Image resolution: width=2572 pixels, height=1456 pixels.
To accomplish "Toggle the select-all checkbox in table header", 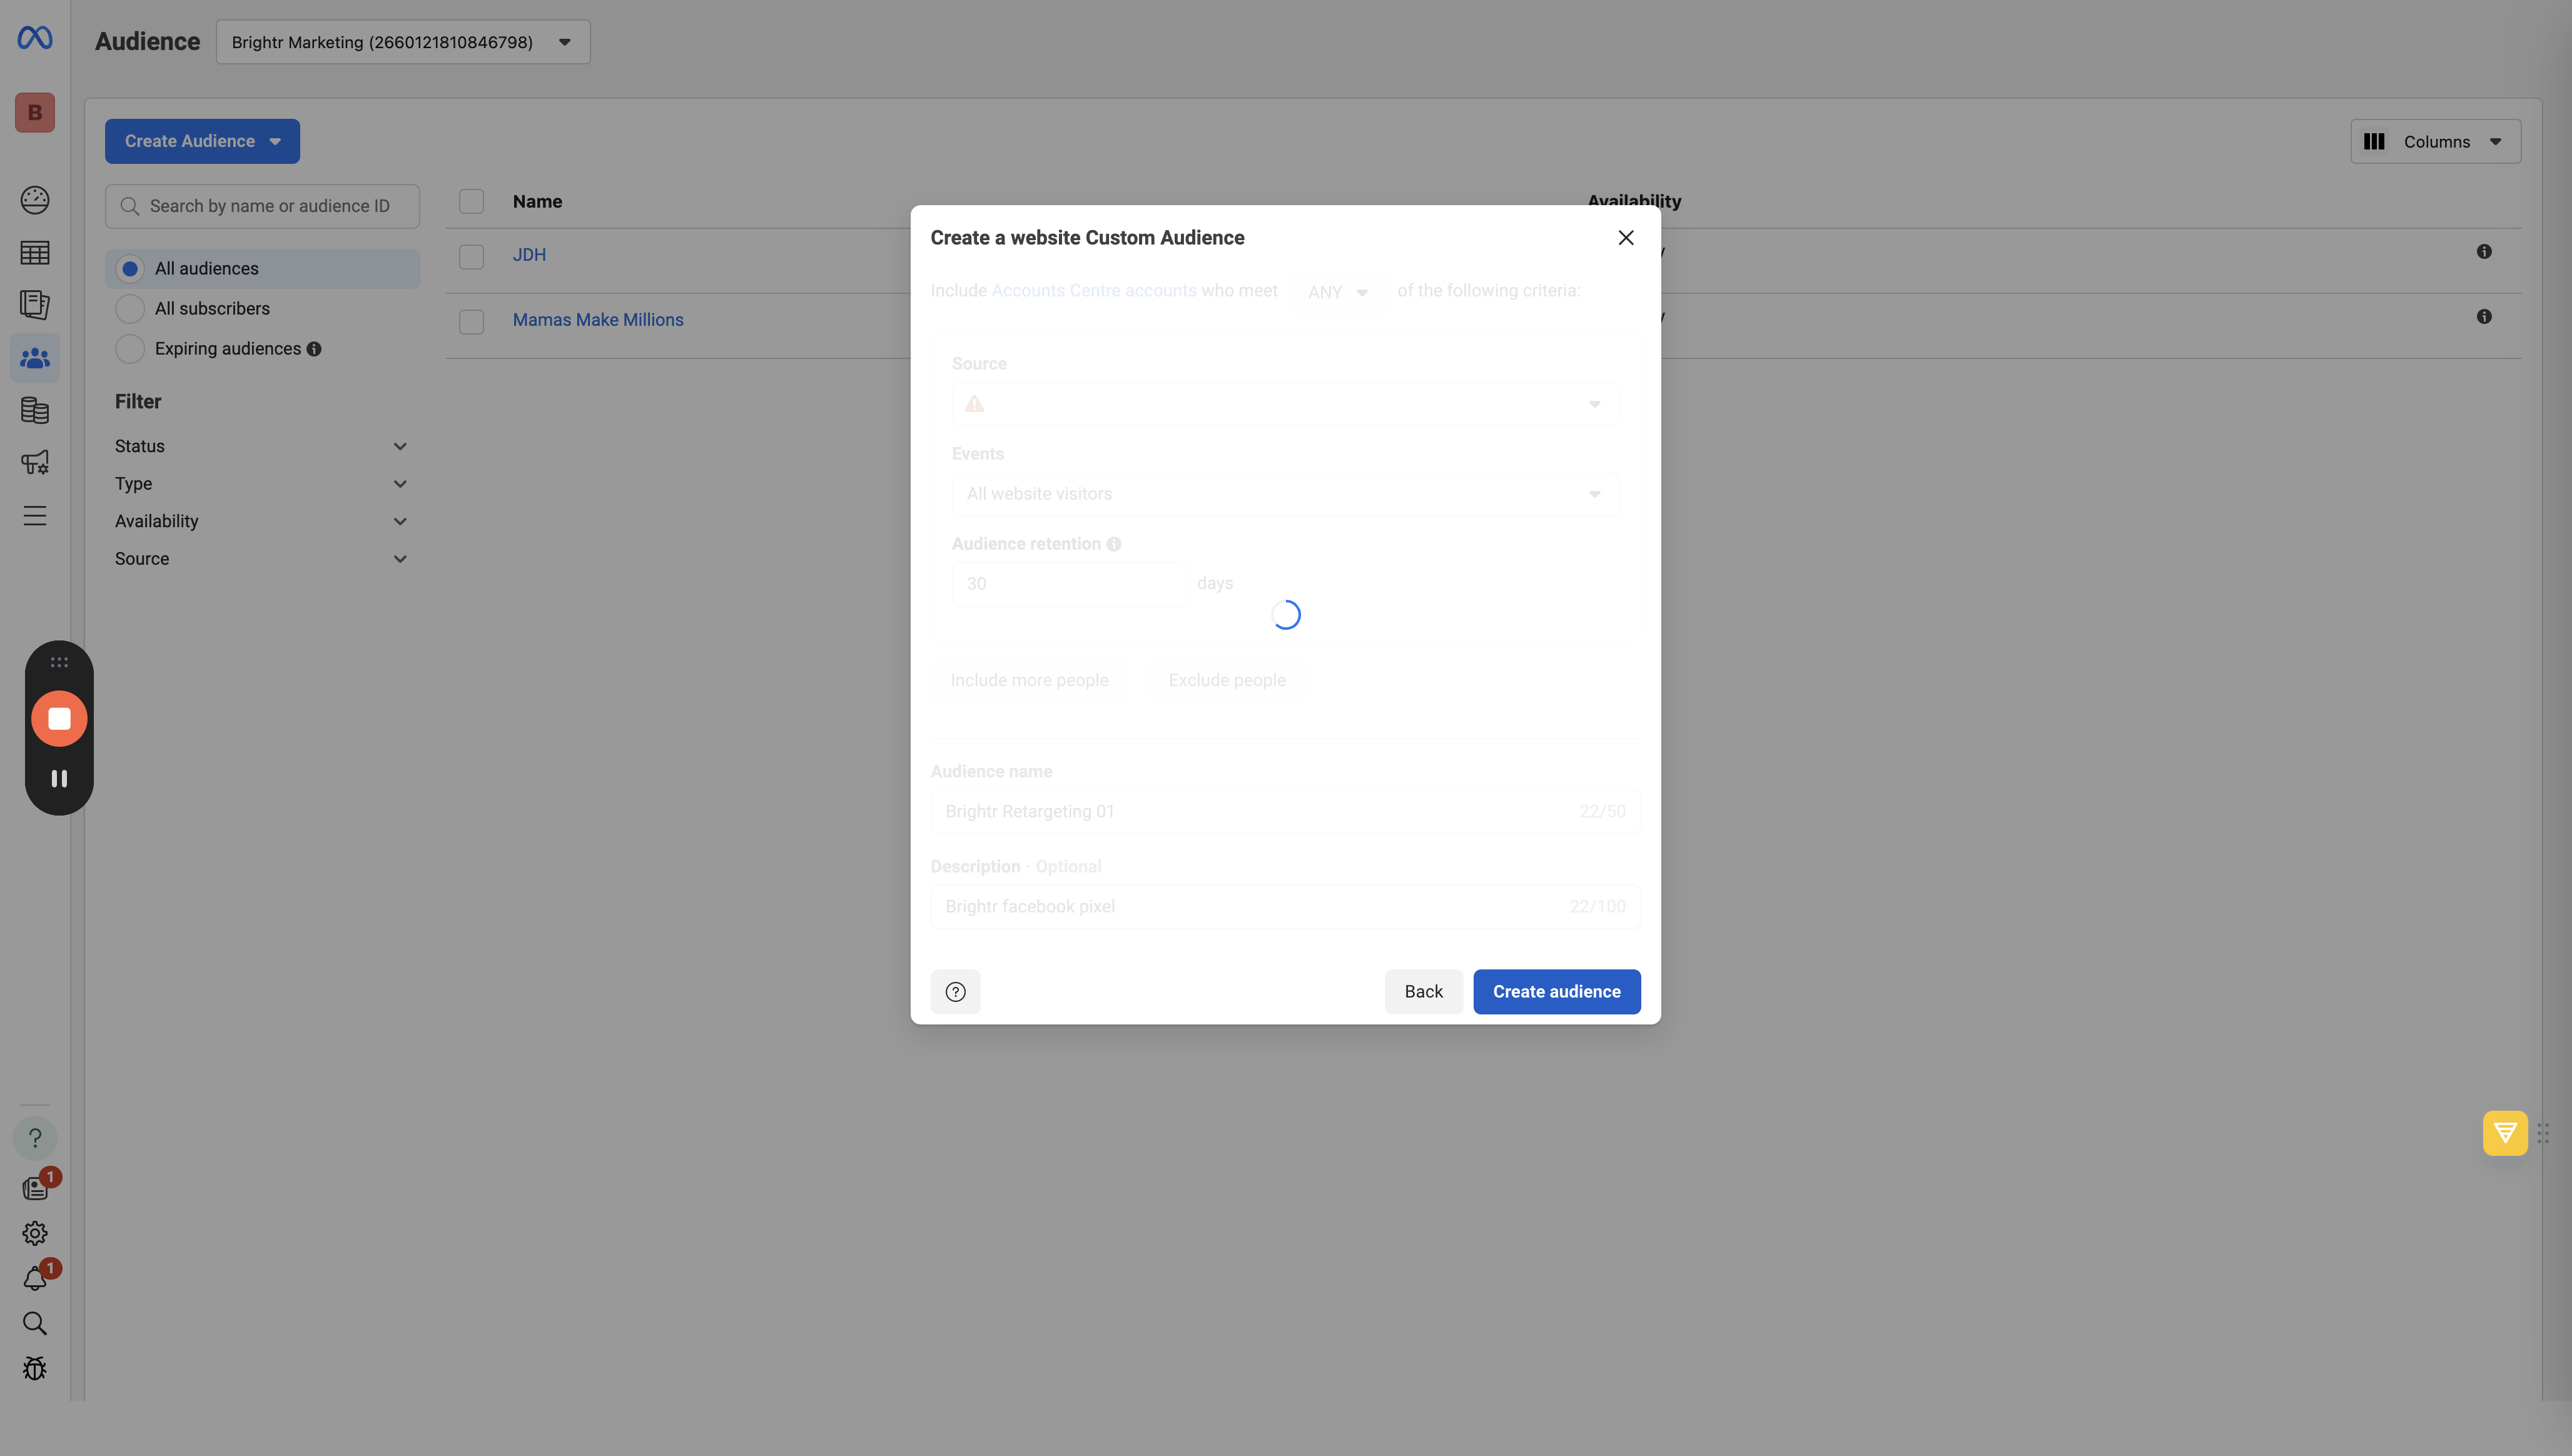I will click(x=471, y=201).
